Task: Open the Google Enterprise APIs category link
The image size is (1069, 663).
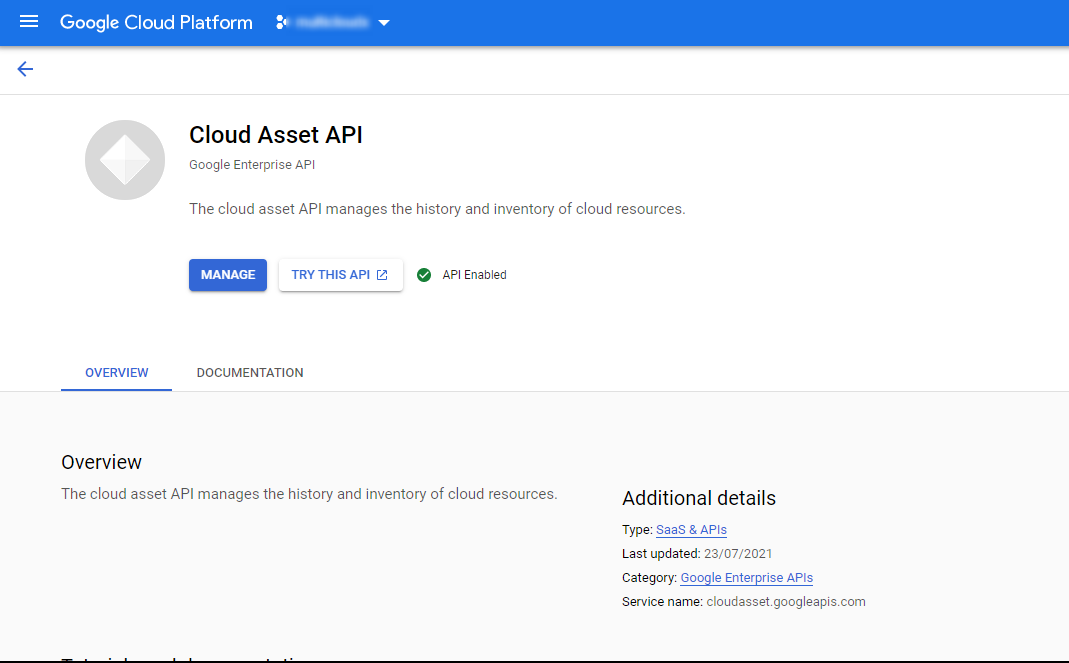Action: click(x=746, y=578)
